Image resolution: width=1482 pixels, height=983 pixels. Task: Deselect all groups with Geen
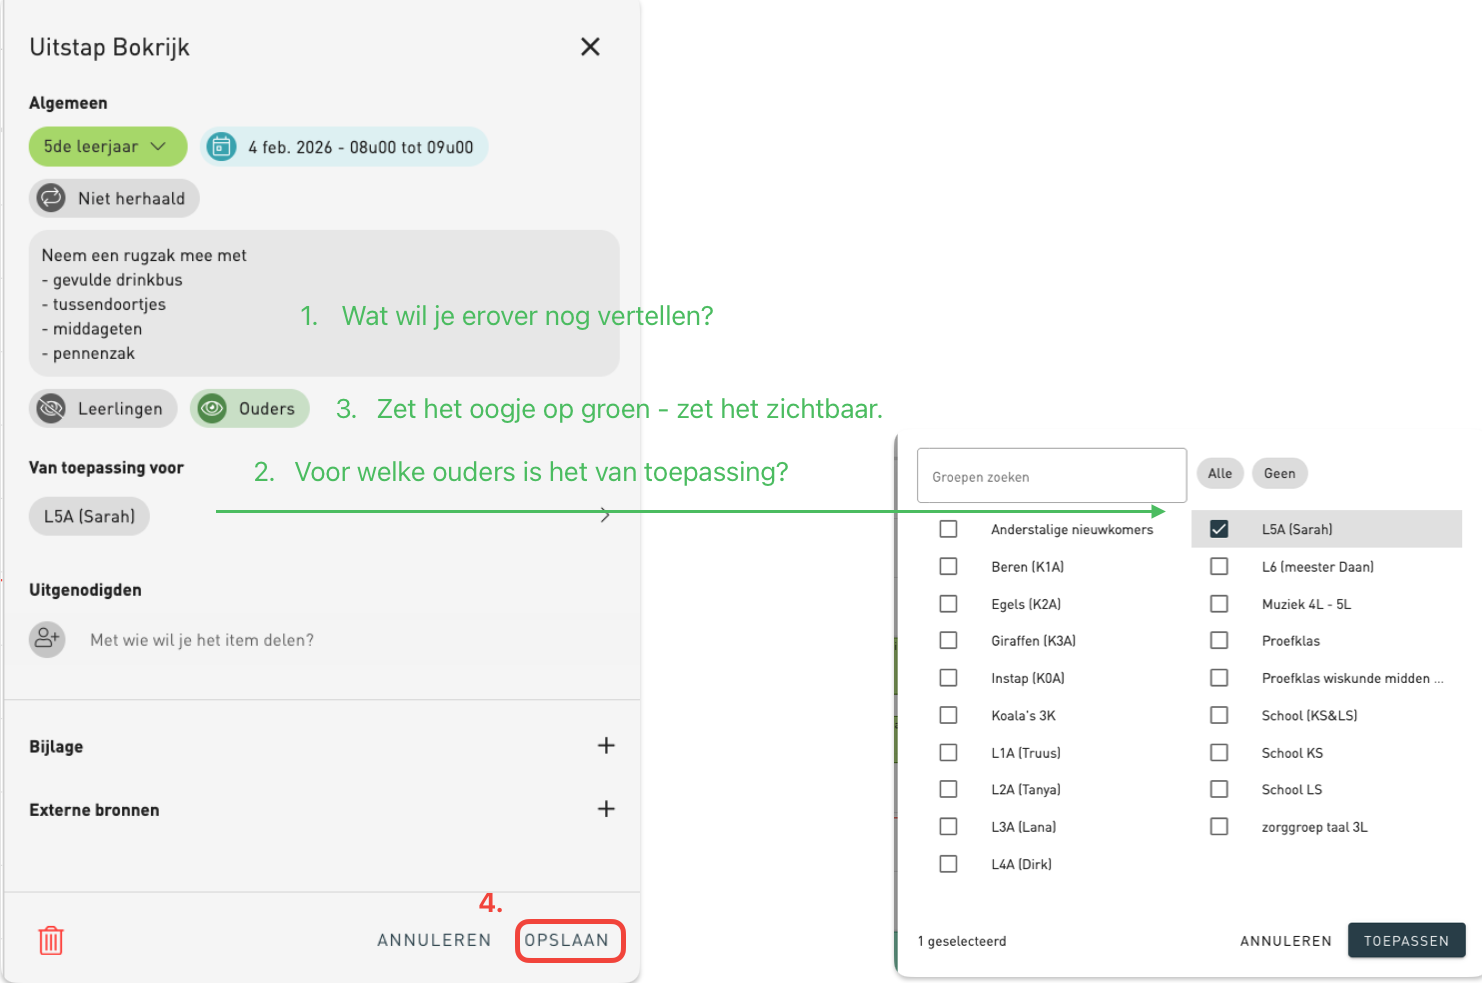click(1279, 474)
